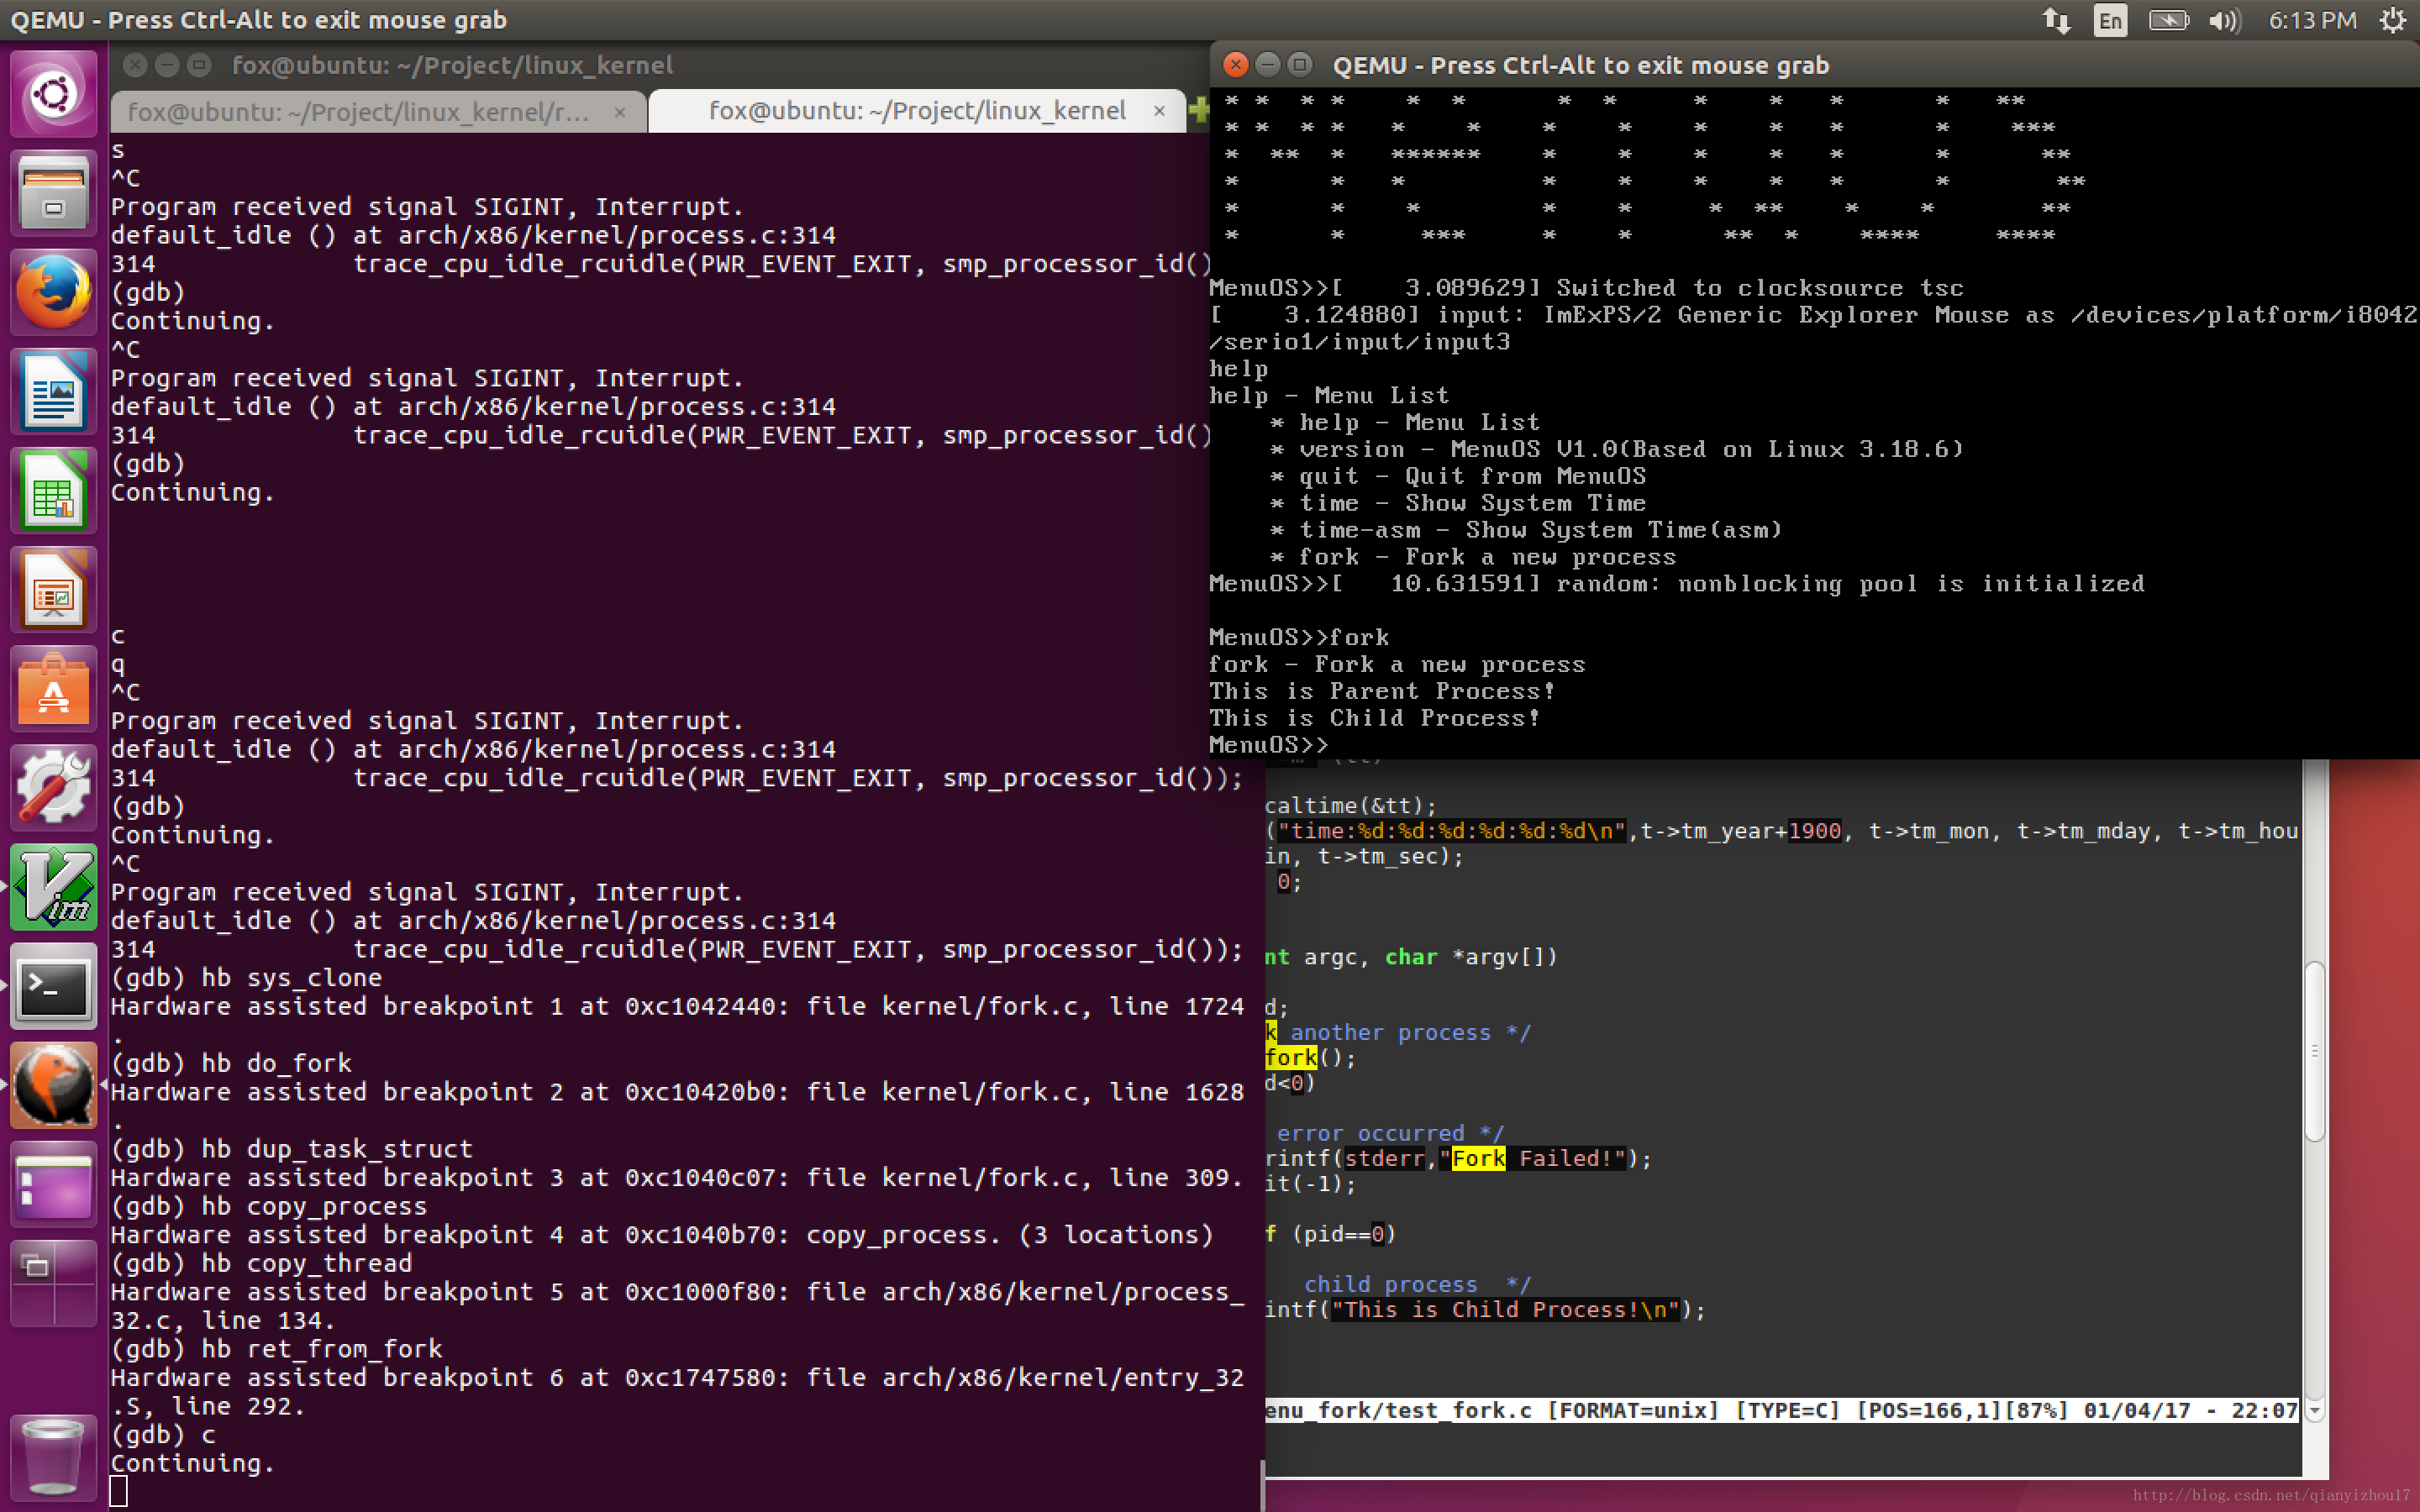This screenshot has height=1512, width=2420.
Task: Click top panel QEMU title text
Action: [259, 20]
